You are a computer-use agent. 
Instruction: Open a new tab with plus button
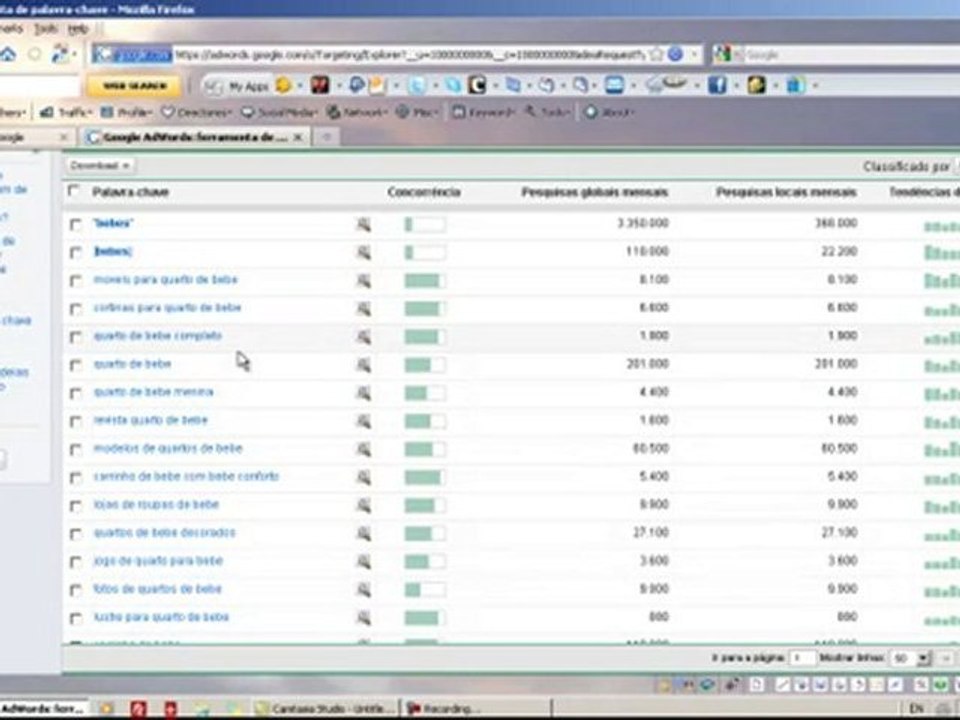[326, 137]
